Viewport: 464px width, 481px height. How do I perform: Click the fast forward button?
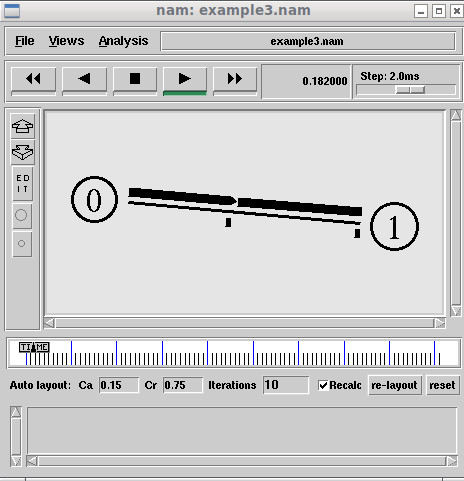(x=235, y=79)
